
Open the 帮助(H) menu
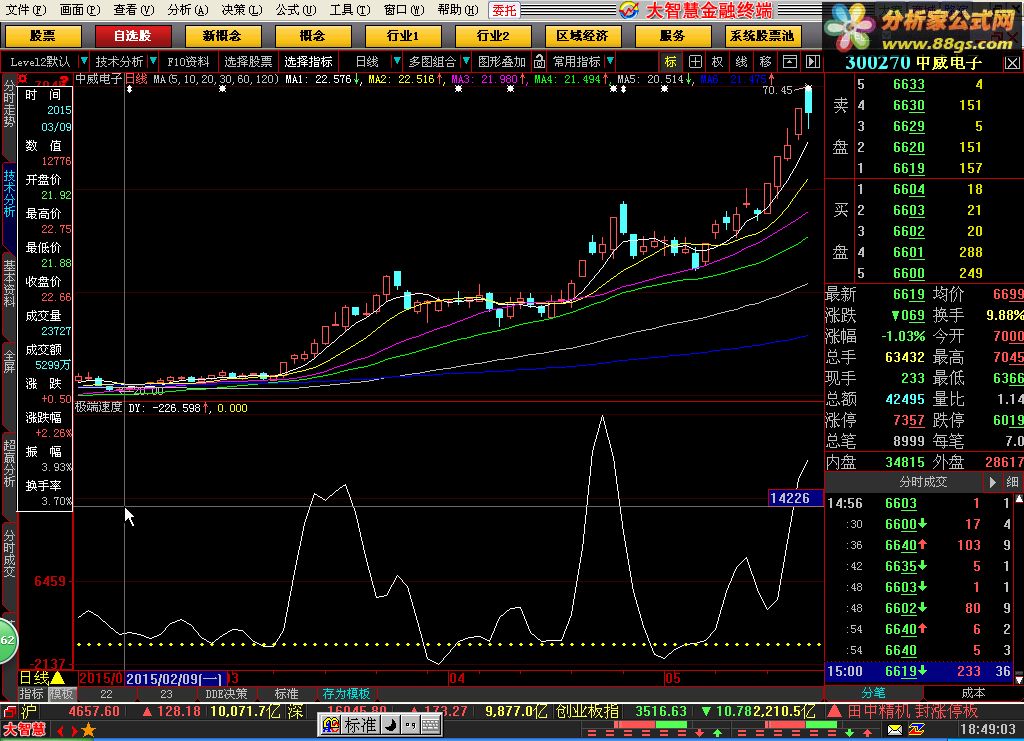click(458, 10)
